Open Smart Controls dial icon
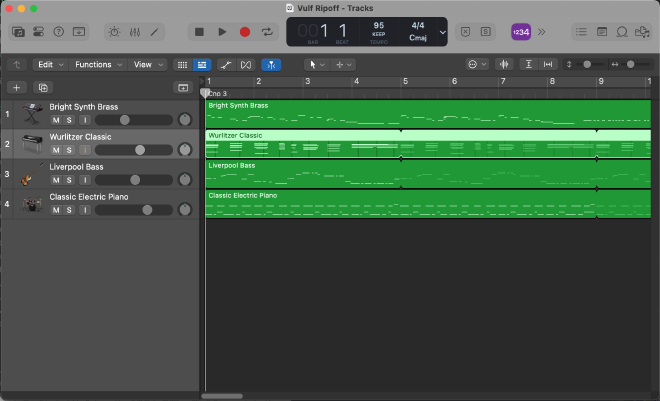660x401 pixels. (114, 32)
